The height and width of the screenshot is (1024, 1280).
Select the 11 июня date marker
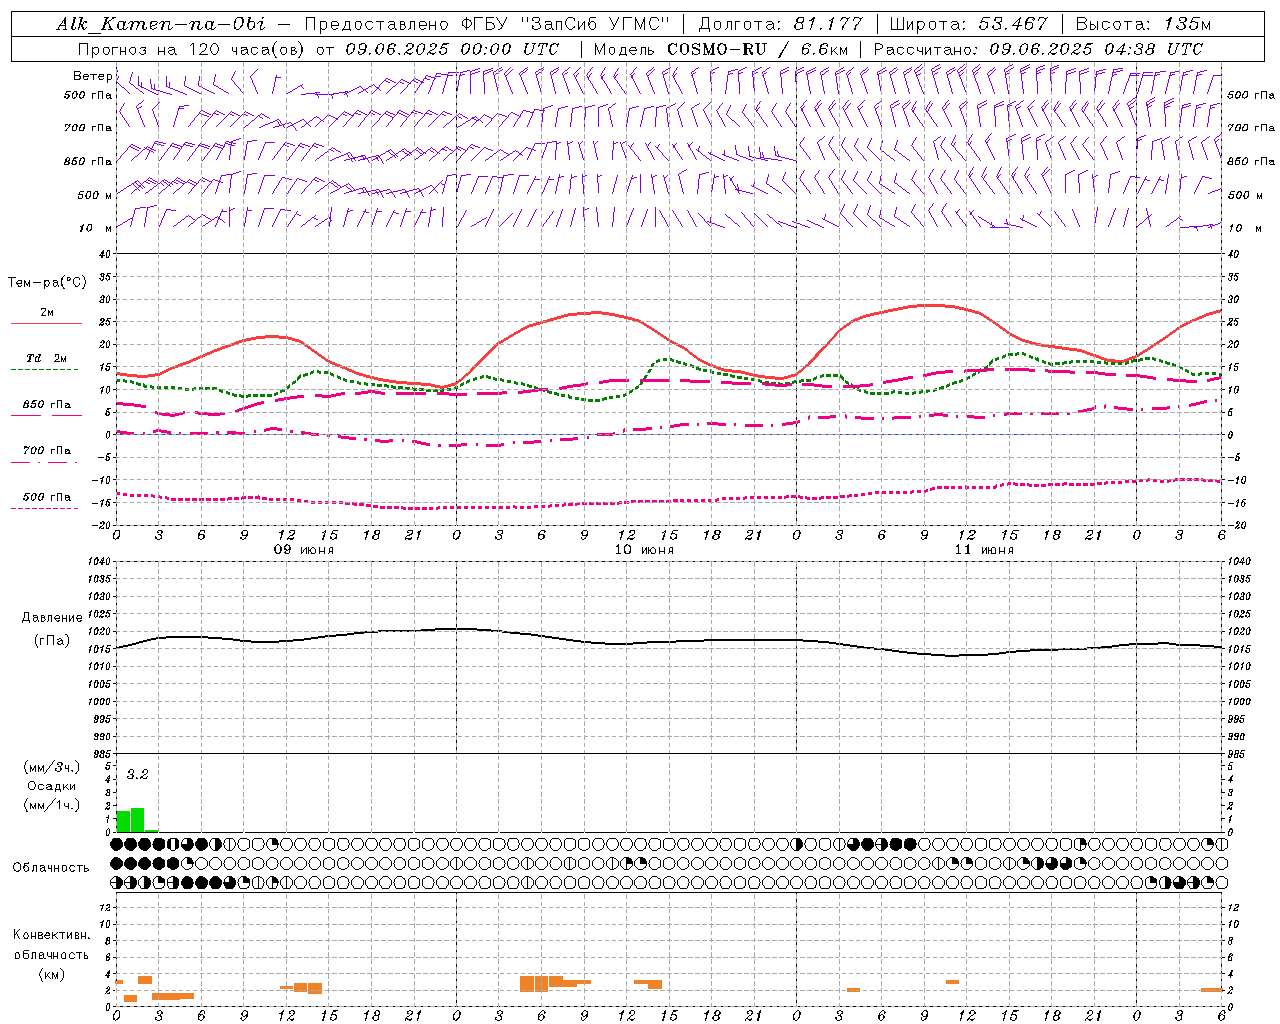[984, 550]
